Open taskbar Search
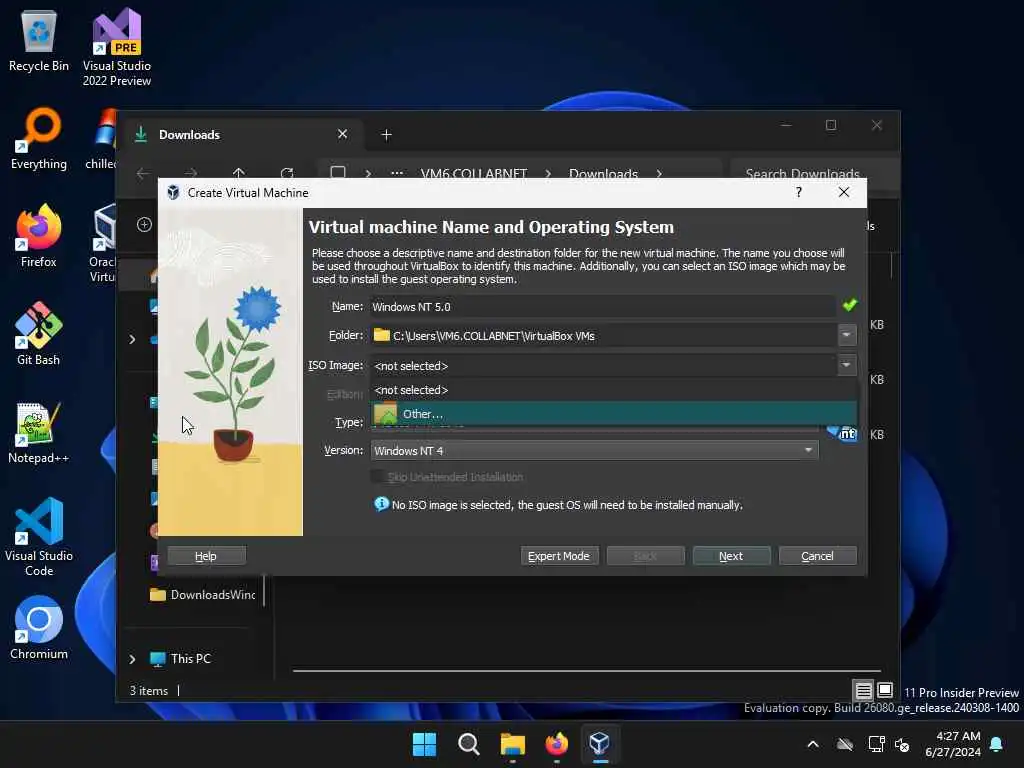This screenshot has height=768, width=1024. 468,744
